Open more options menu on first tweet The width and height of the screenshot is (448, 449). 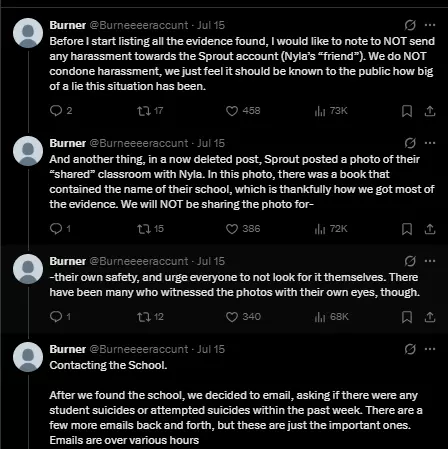coord(430,25)
